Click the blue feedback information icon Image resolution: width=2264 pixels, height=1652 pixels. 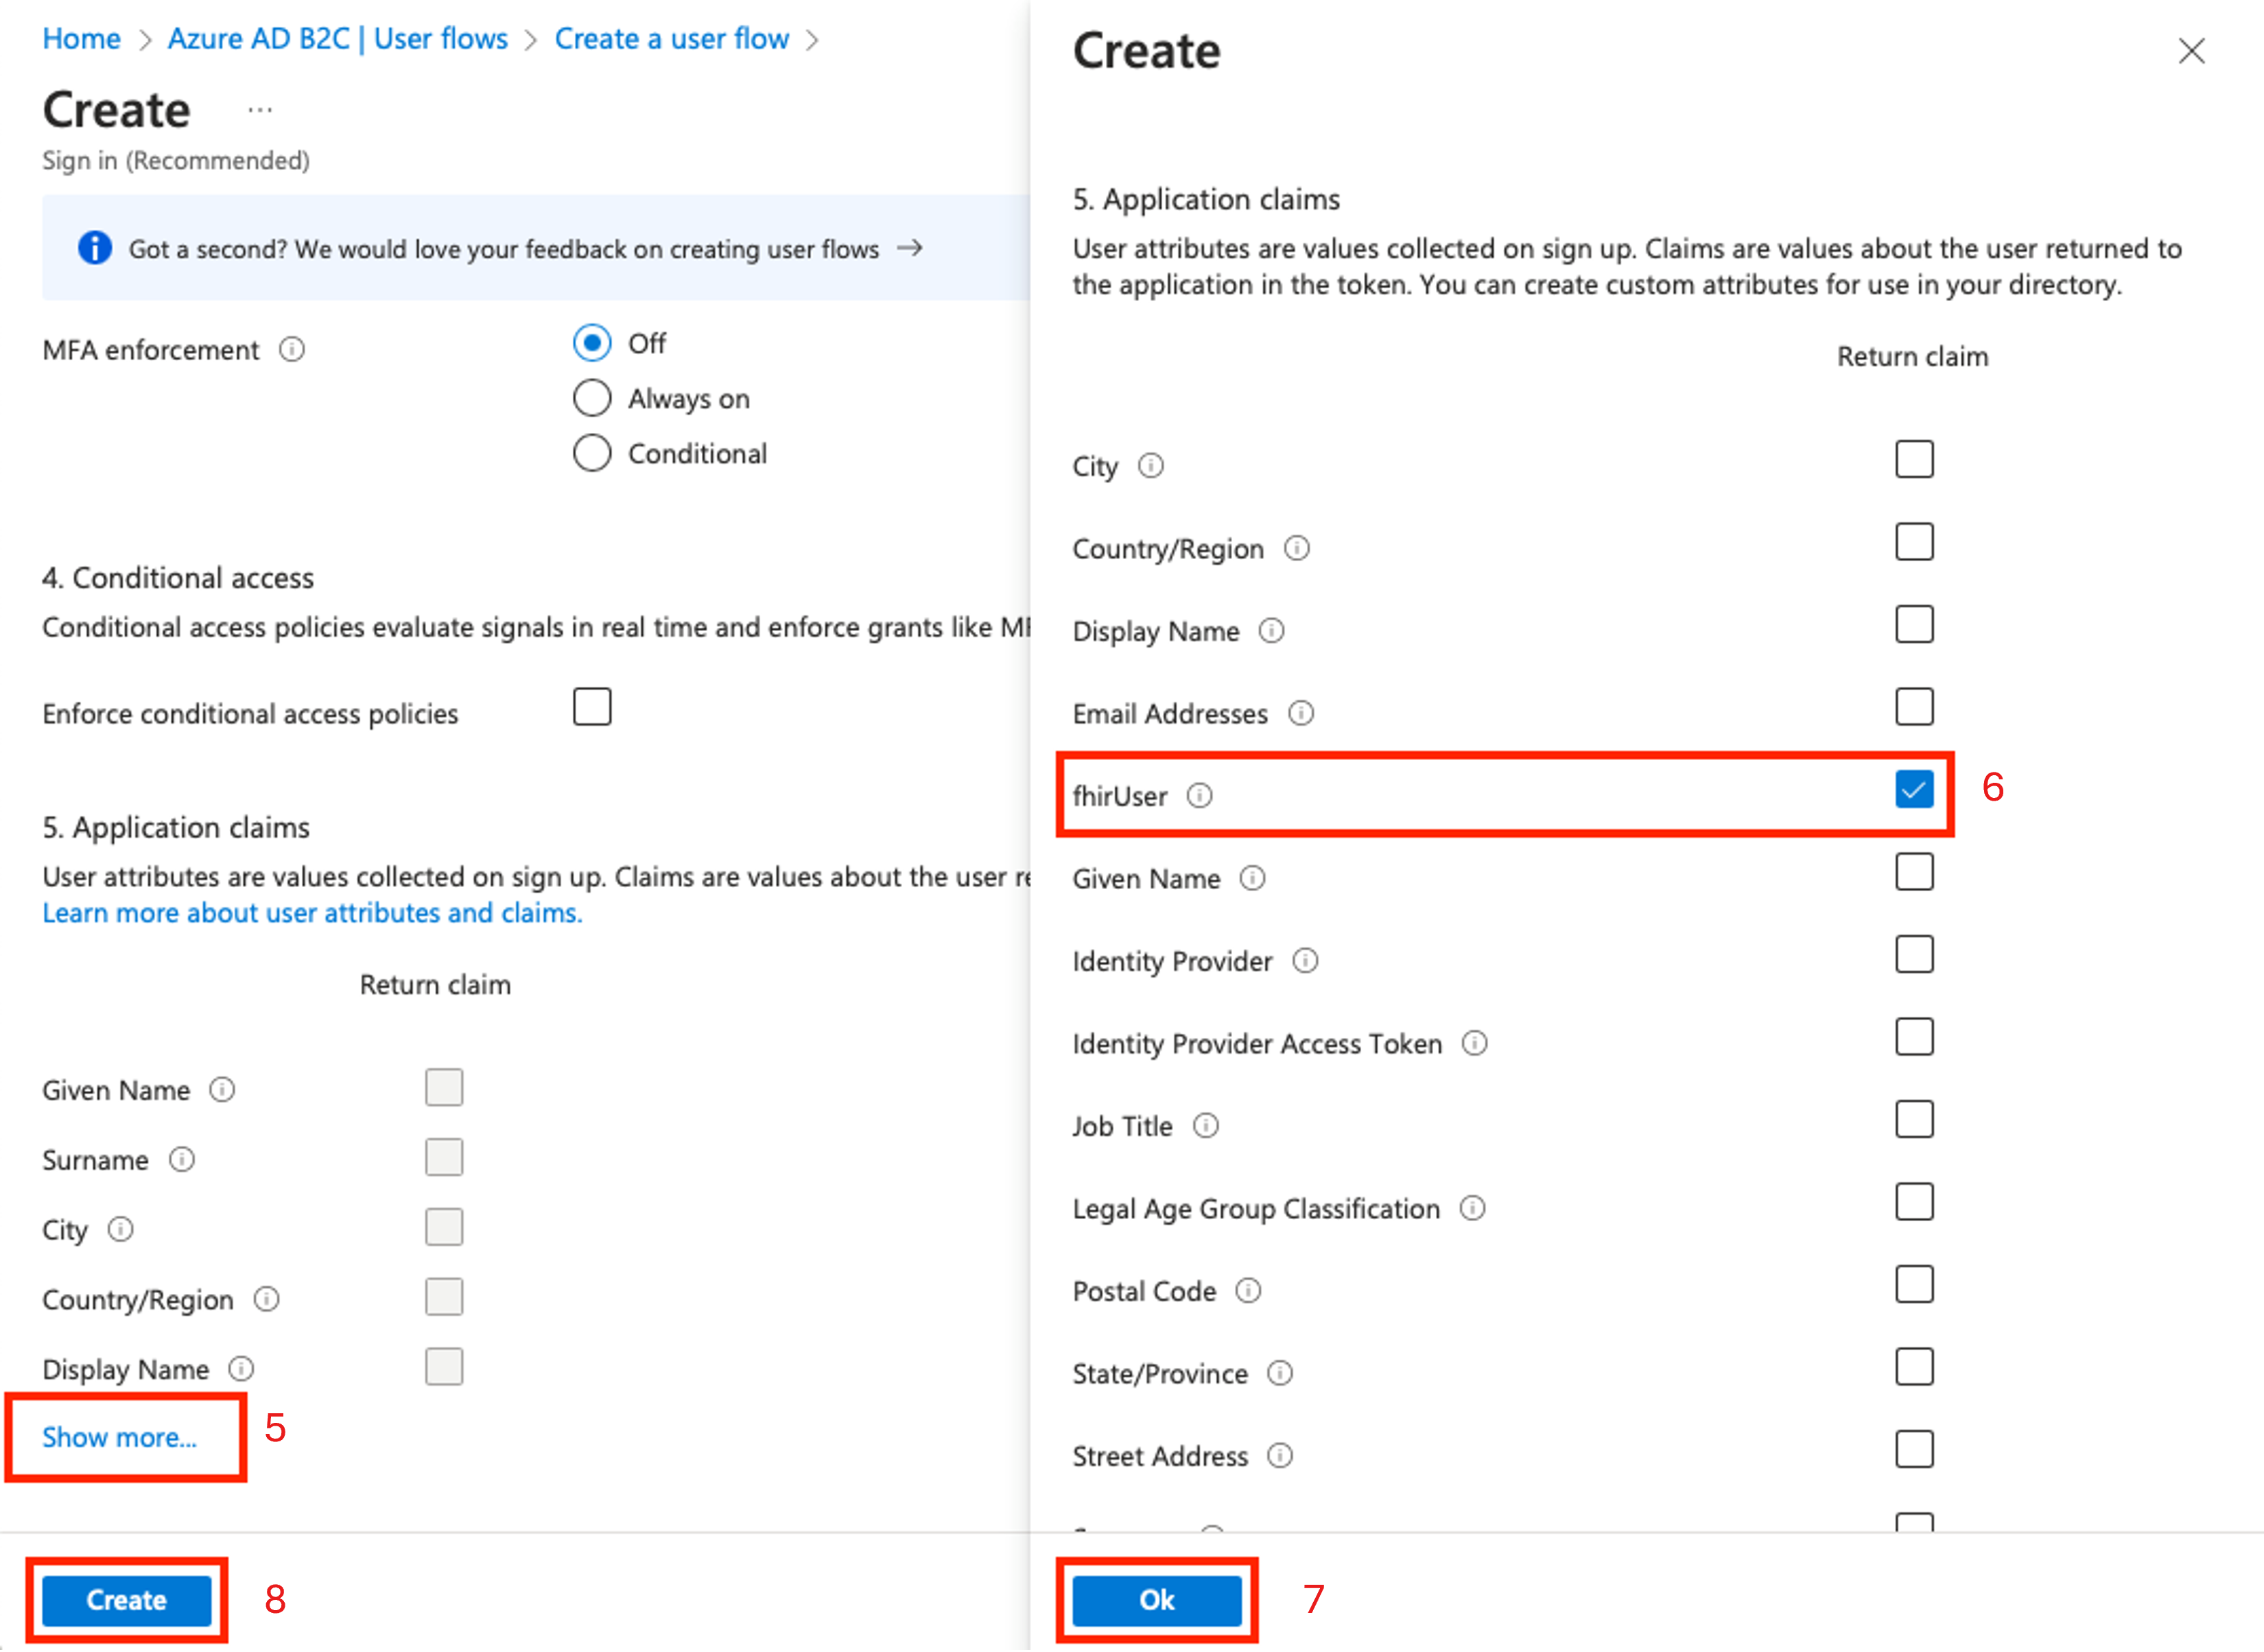95,248
